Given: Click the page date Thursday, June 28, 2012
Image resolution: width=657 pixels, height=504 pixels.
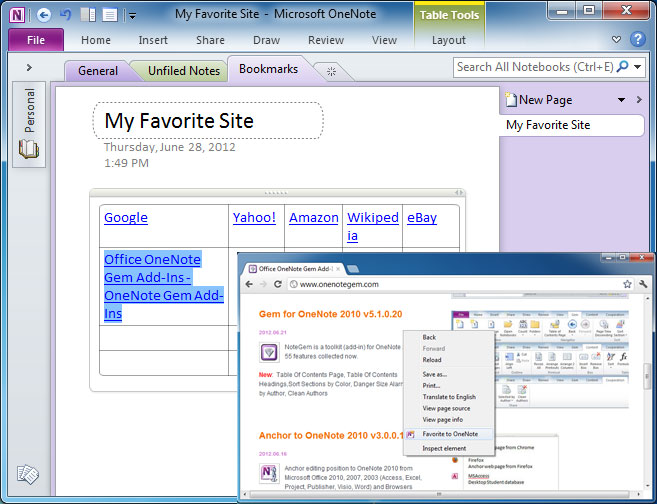Looking at the screenshot, I should pyautogui.click(x=170, y=147).
